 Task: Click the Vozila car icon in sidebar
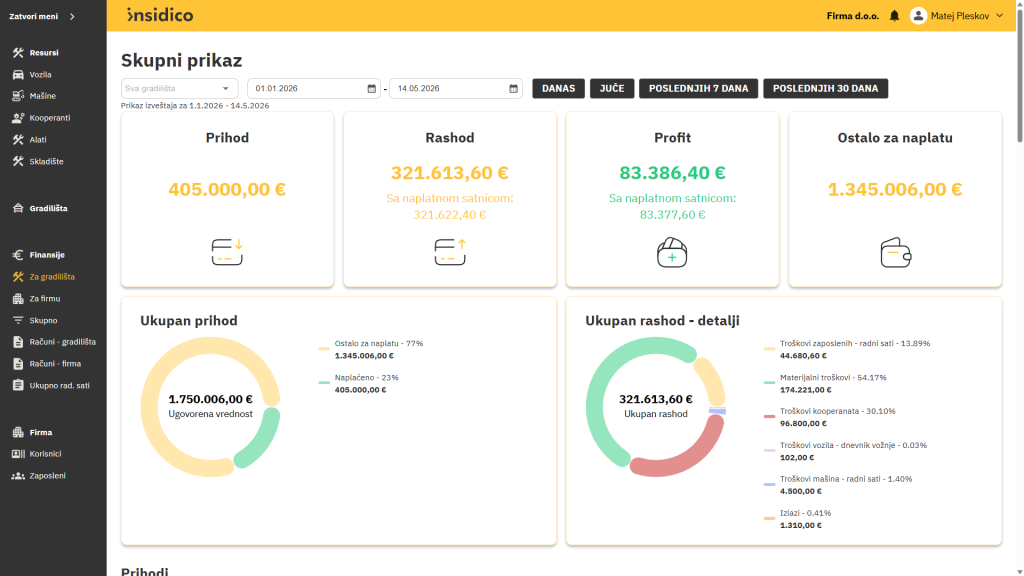click(18, 74)
